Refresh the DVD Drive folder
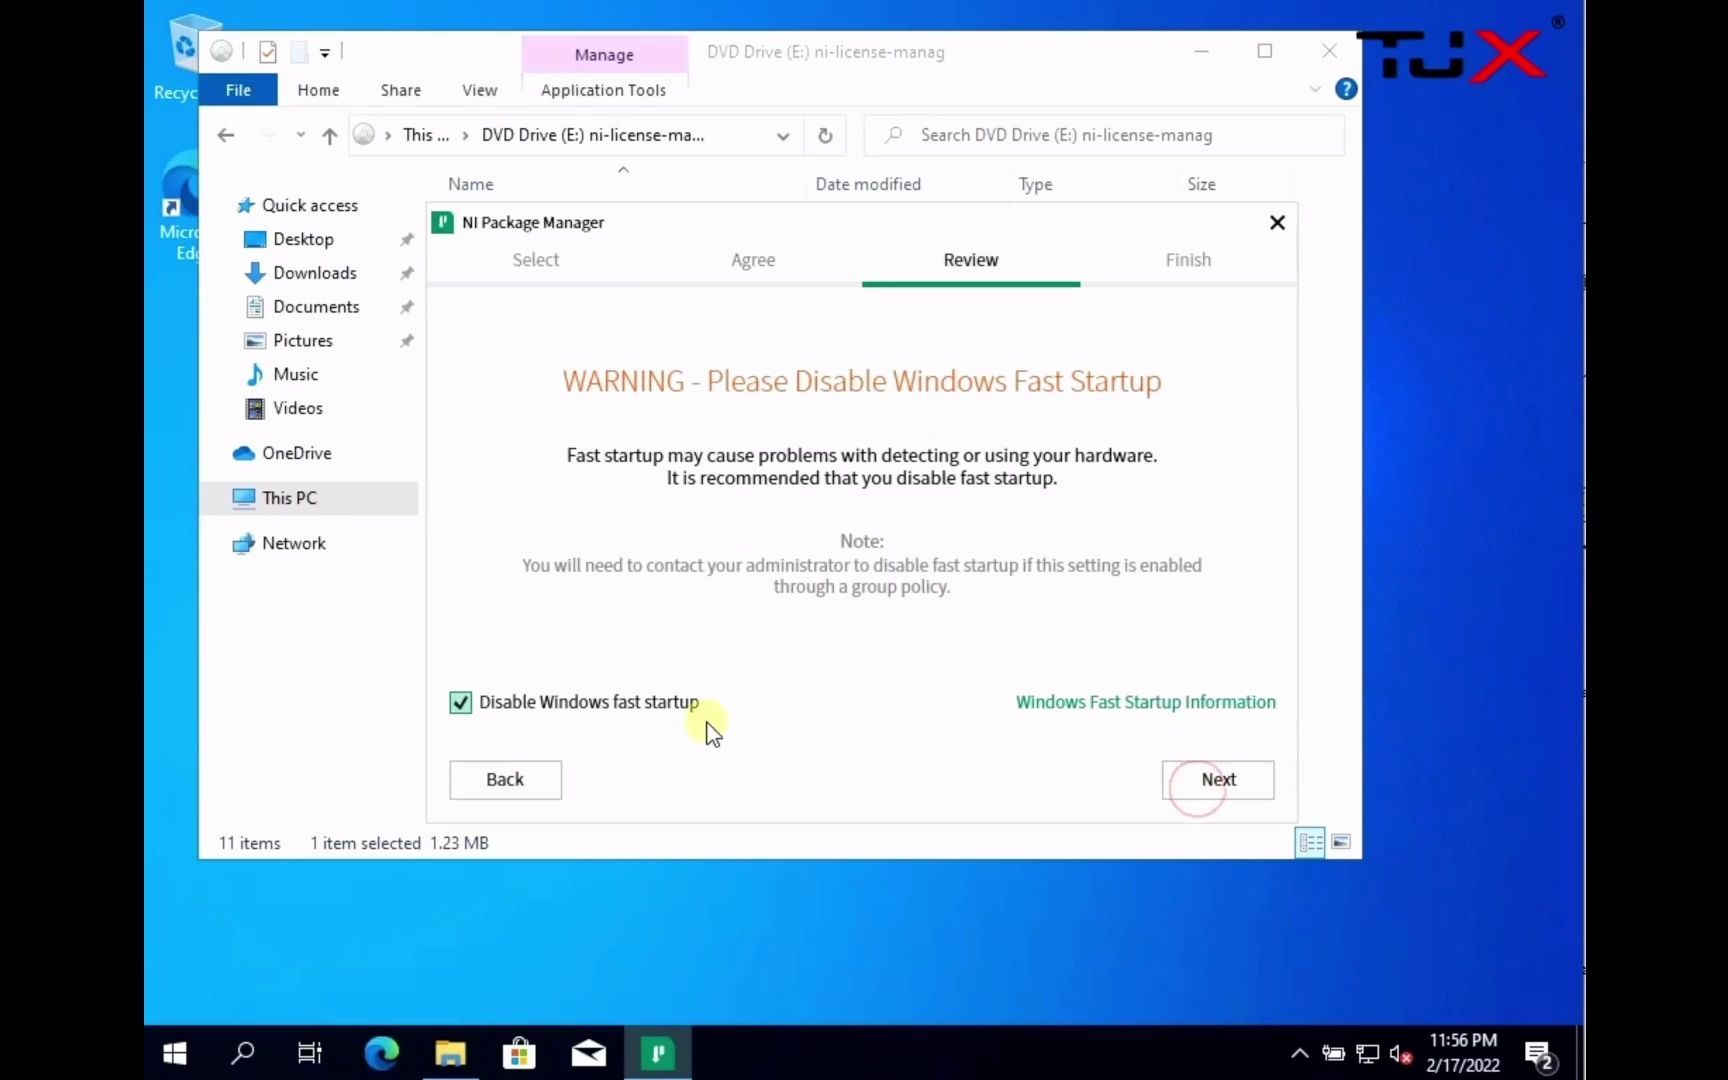This screenshot has height=1080, width=1728. coord(825,136)
